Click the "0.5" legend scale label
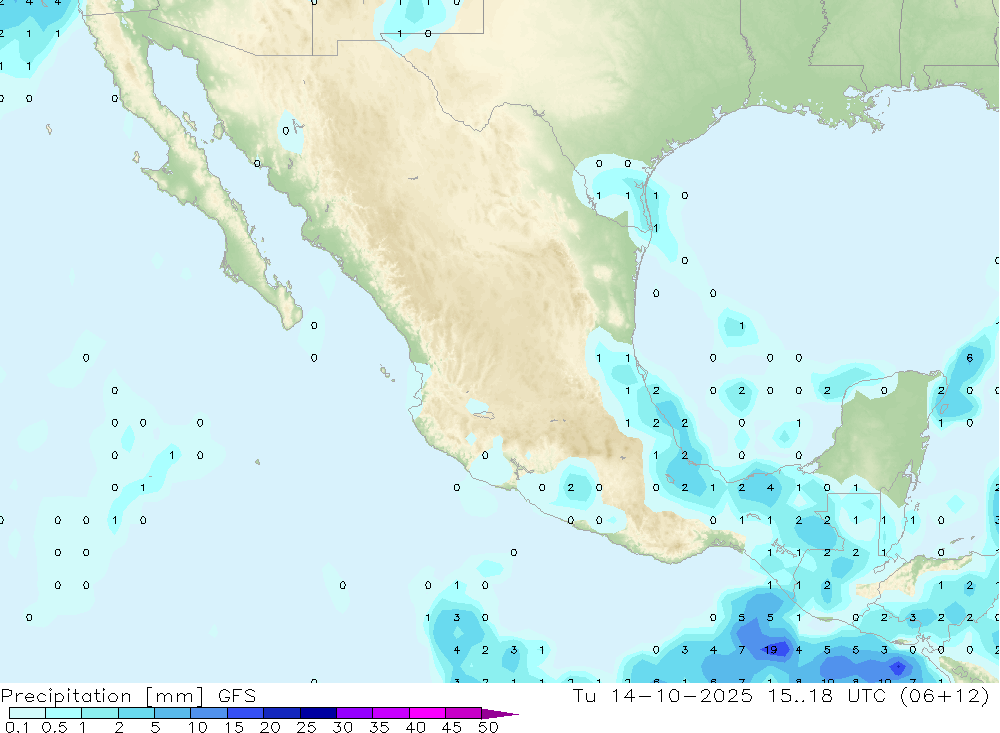The height and width of the screenshot is (733, 1000). click(54, 727)
